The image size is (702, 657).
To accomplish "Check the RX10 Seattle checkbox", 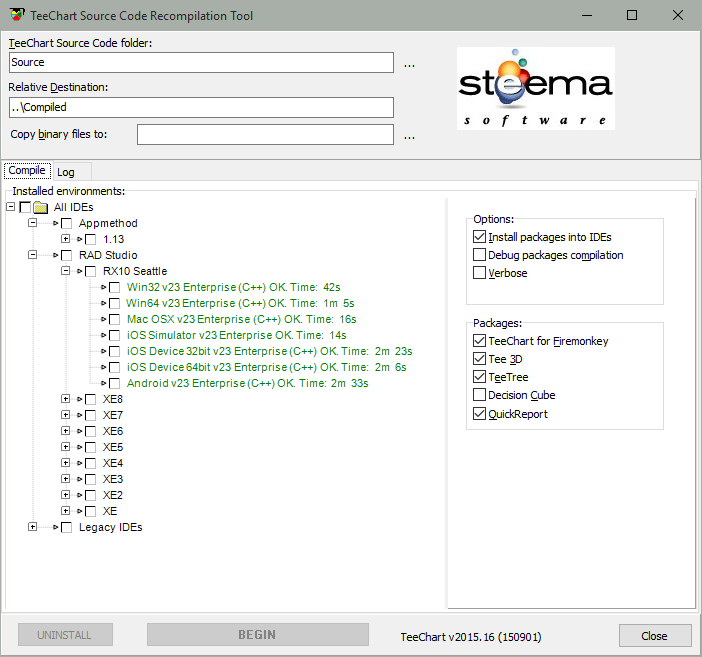I will coord(90,271).
